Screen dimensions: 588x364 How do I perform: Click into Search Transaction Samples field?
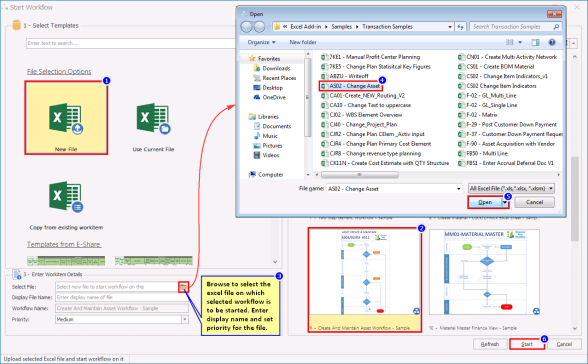click(x=510, y=27)
